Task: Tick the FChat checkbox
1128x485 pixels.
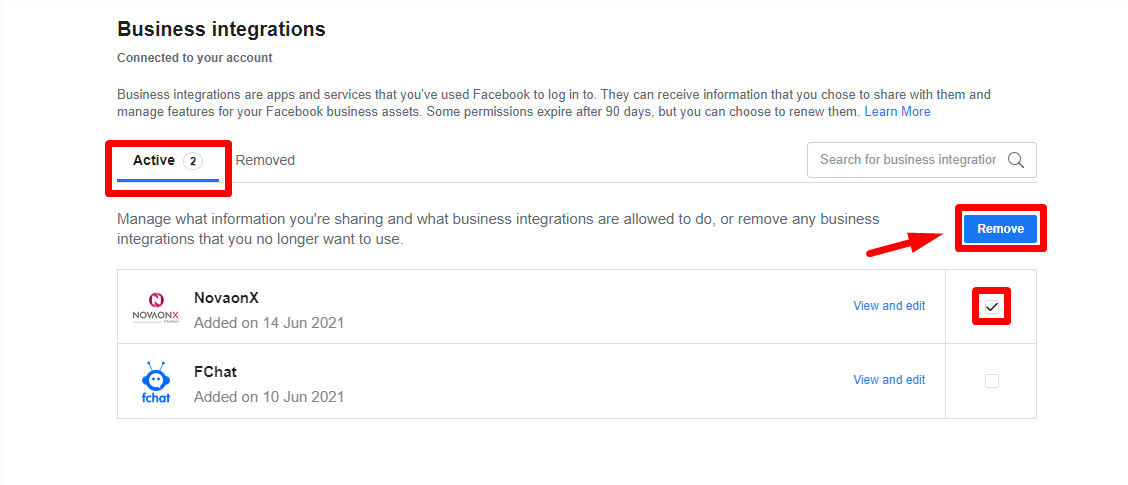Action: point(992,381)
